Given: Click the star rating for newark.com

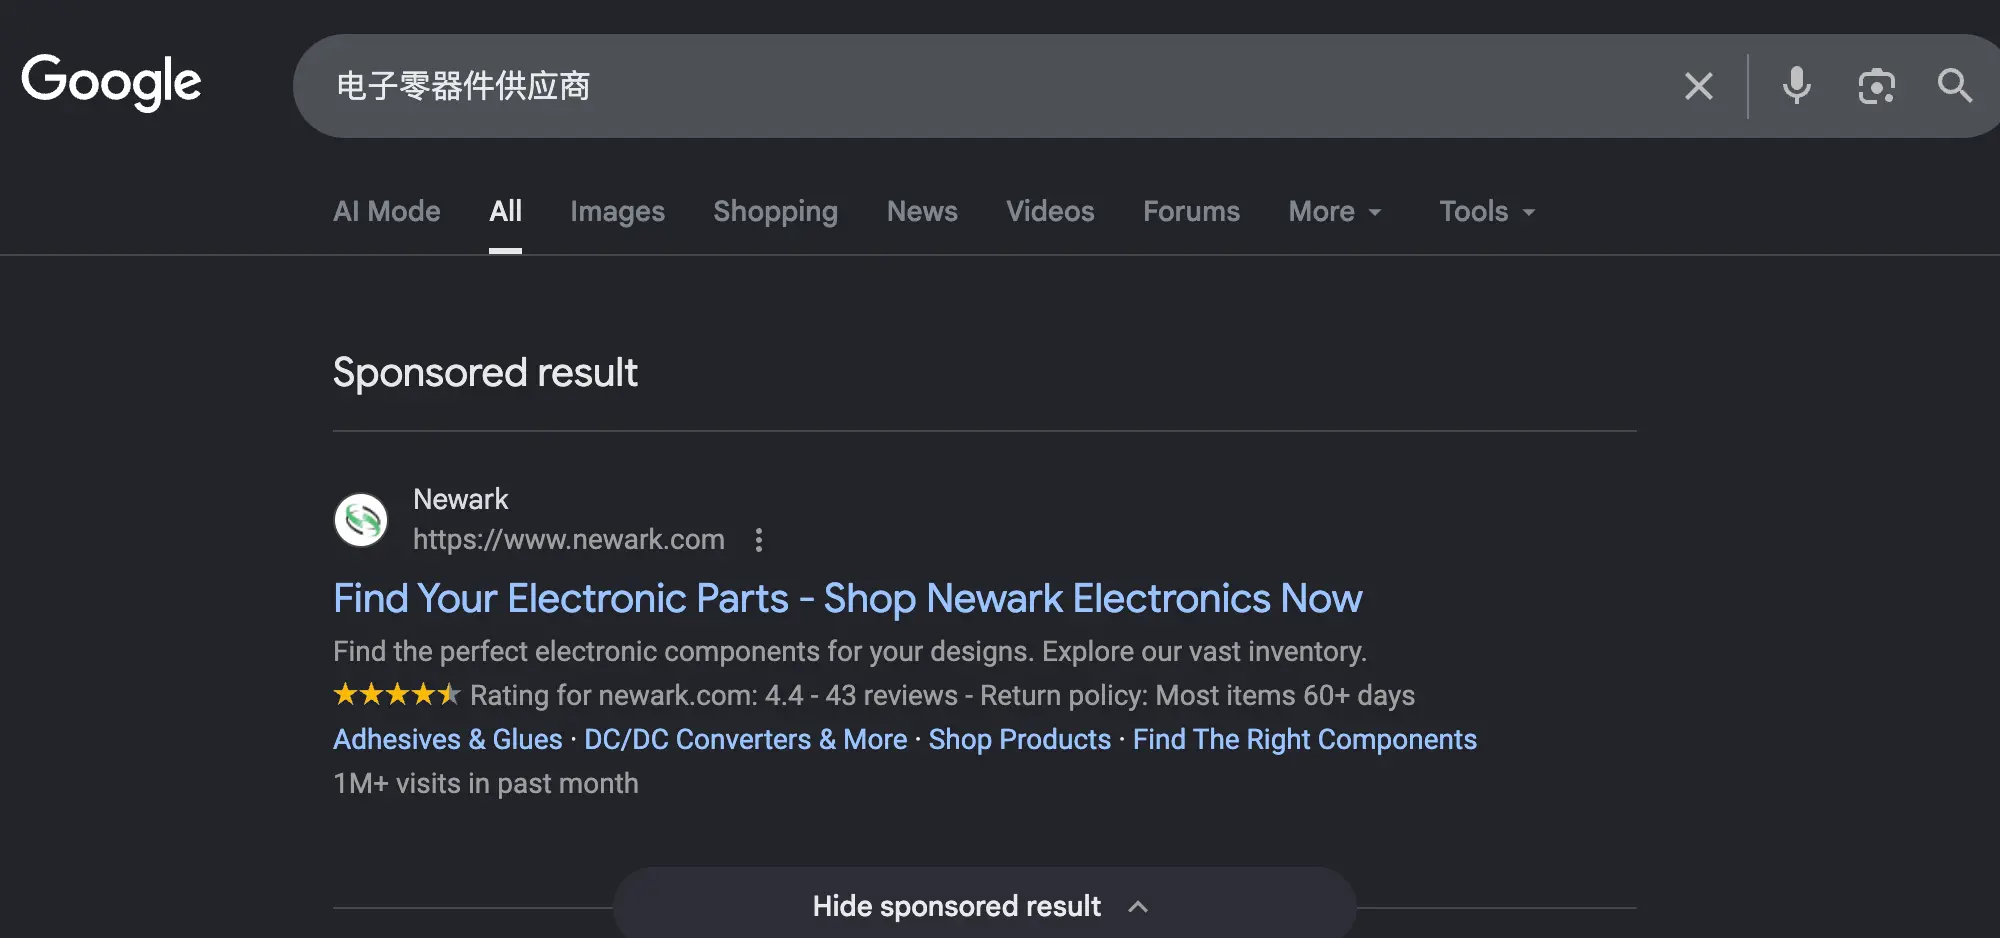Looking at the screenshot, I should click(396, 694).
